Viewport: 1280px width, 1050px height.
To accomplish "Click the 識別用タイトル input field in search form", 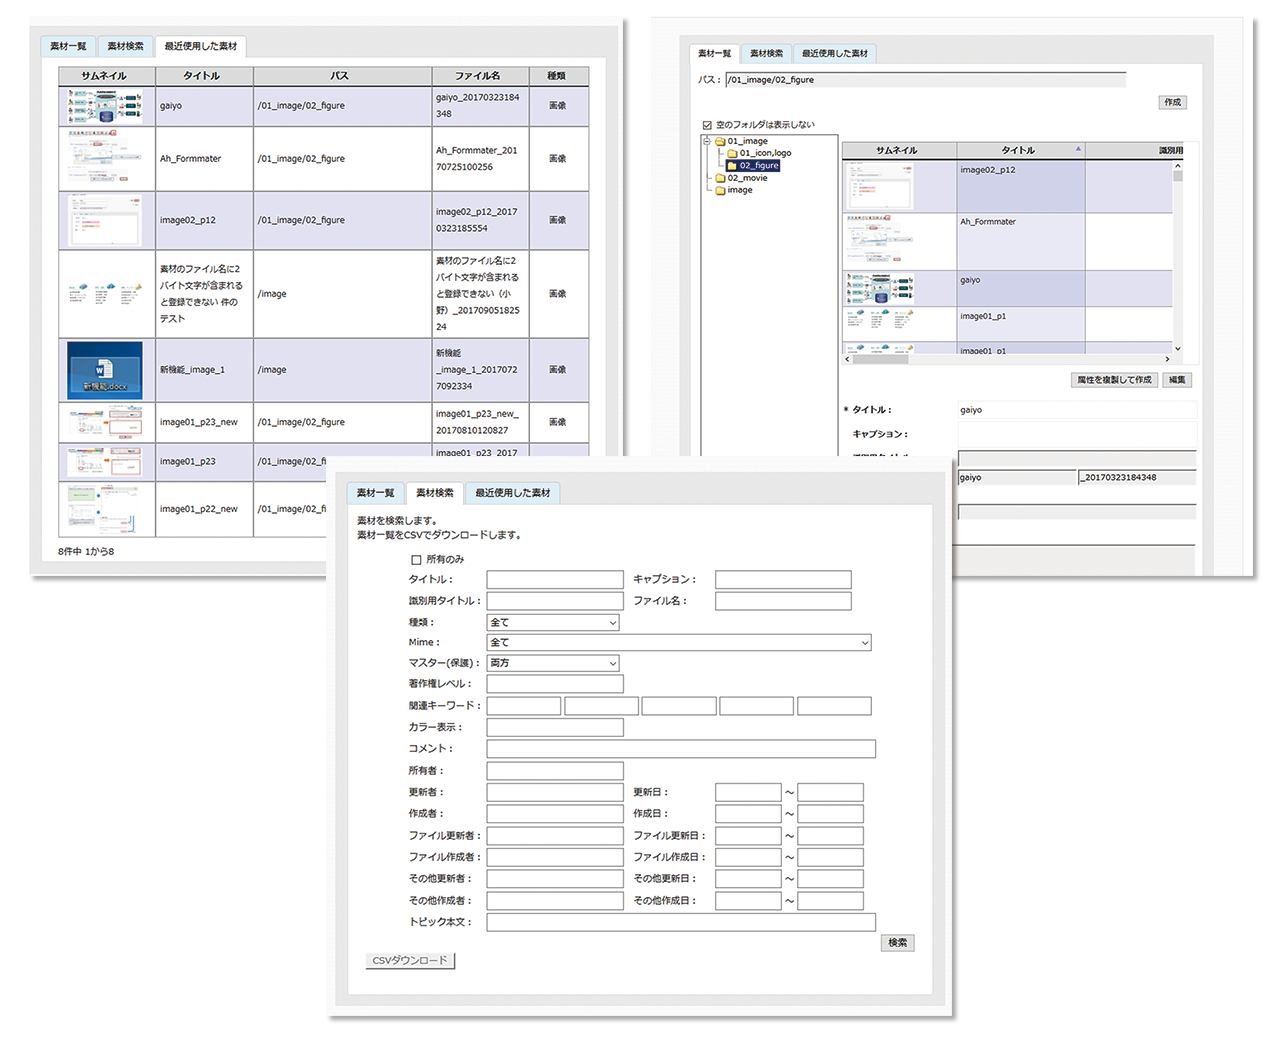I will click(x=554, y=601).
